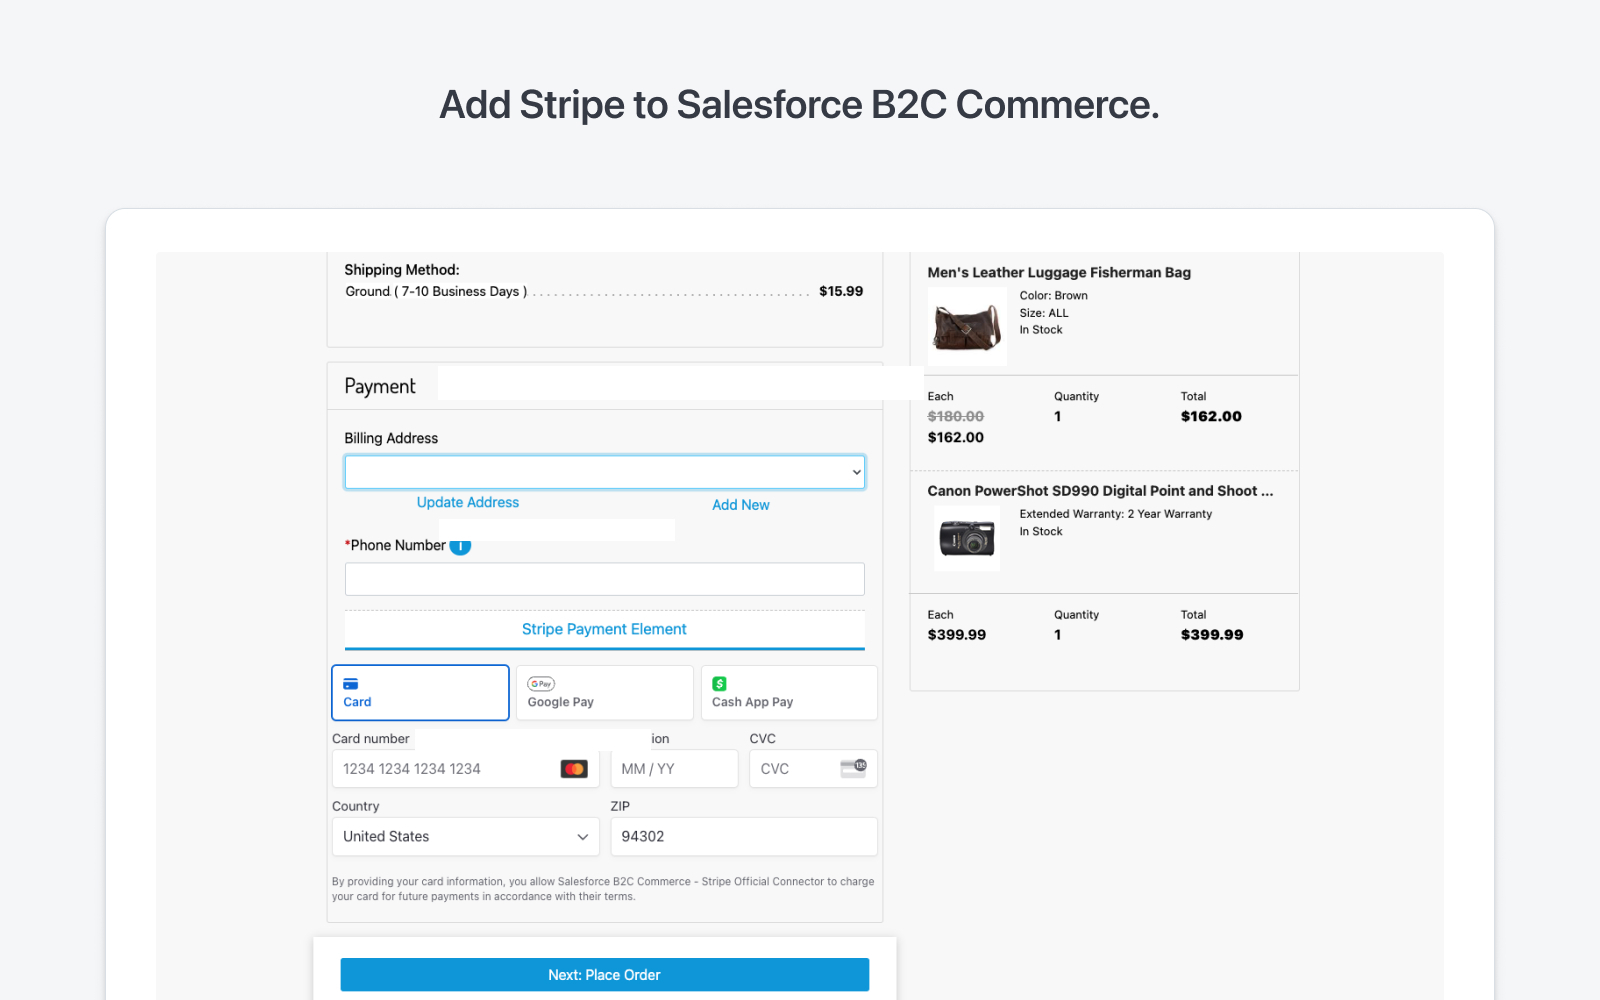The height and width of the screenshot is (1000, 1600).
Task: Click the CVC card graphic icon
Action: pyautogui.click(x=857, y=768)
